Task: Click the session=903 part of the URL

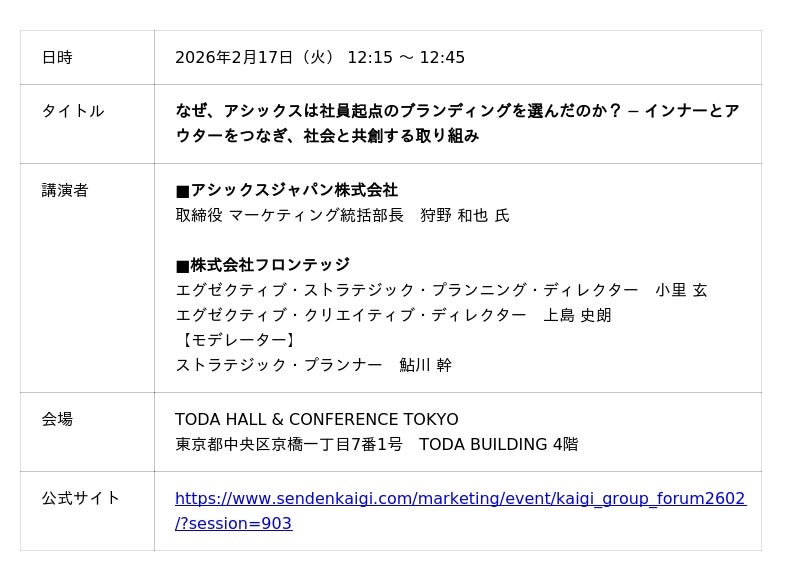Action: pos(234,523)
